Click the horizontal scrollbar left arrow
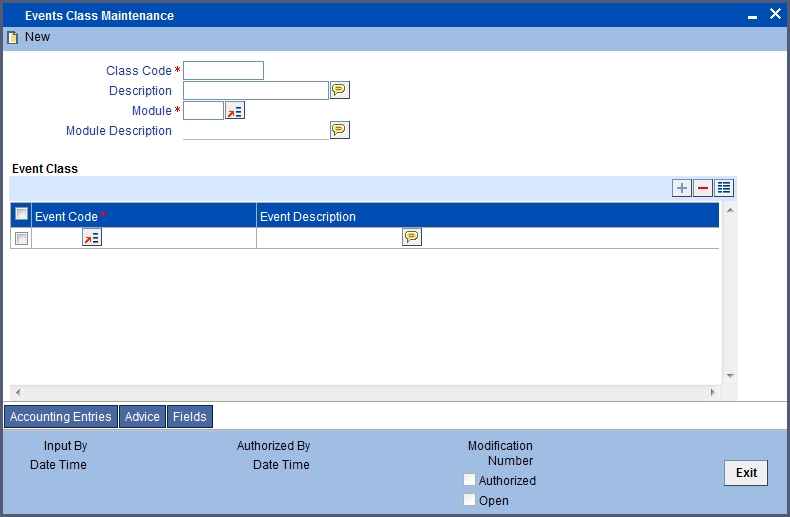The width and height of the screenshot is (790, 517). [18, 392]
